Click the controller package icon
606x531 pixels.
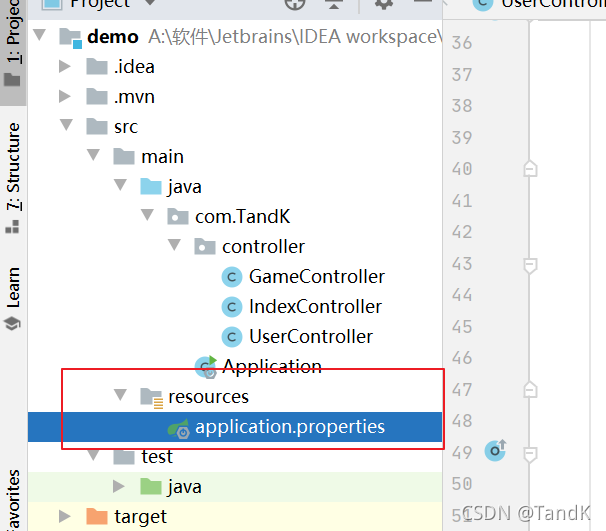(x=205, y=247)
